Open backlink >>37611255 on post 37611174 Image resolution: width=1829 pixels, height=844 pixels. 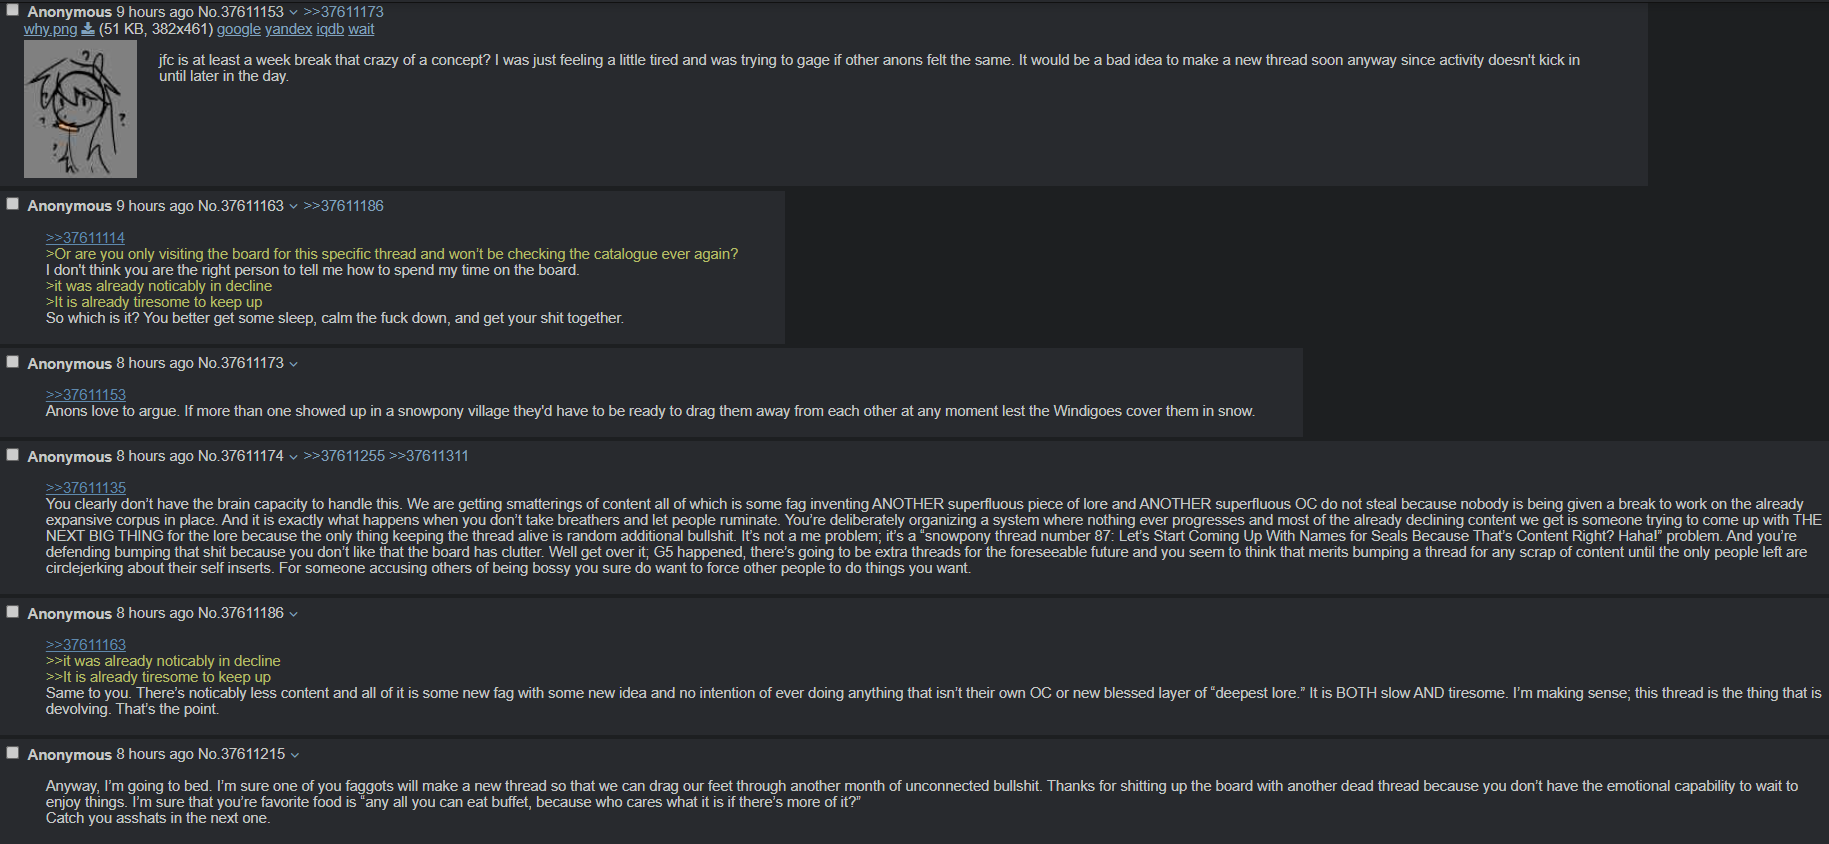pyautogui.click(x=344, y=456)
